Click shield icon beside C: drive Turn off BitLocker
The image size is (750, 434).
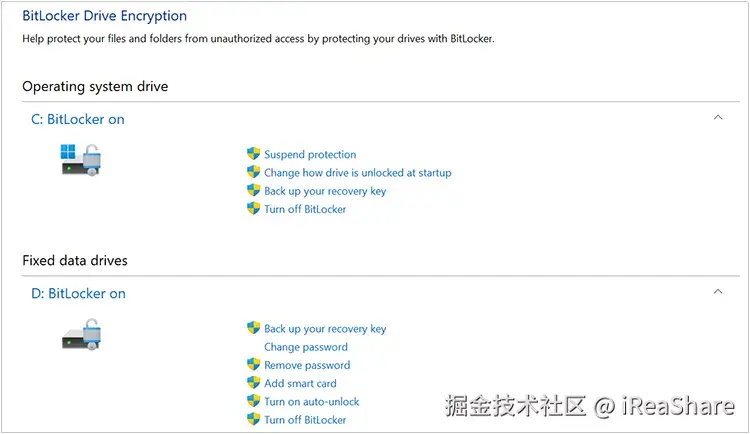253,208
